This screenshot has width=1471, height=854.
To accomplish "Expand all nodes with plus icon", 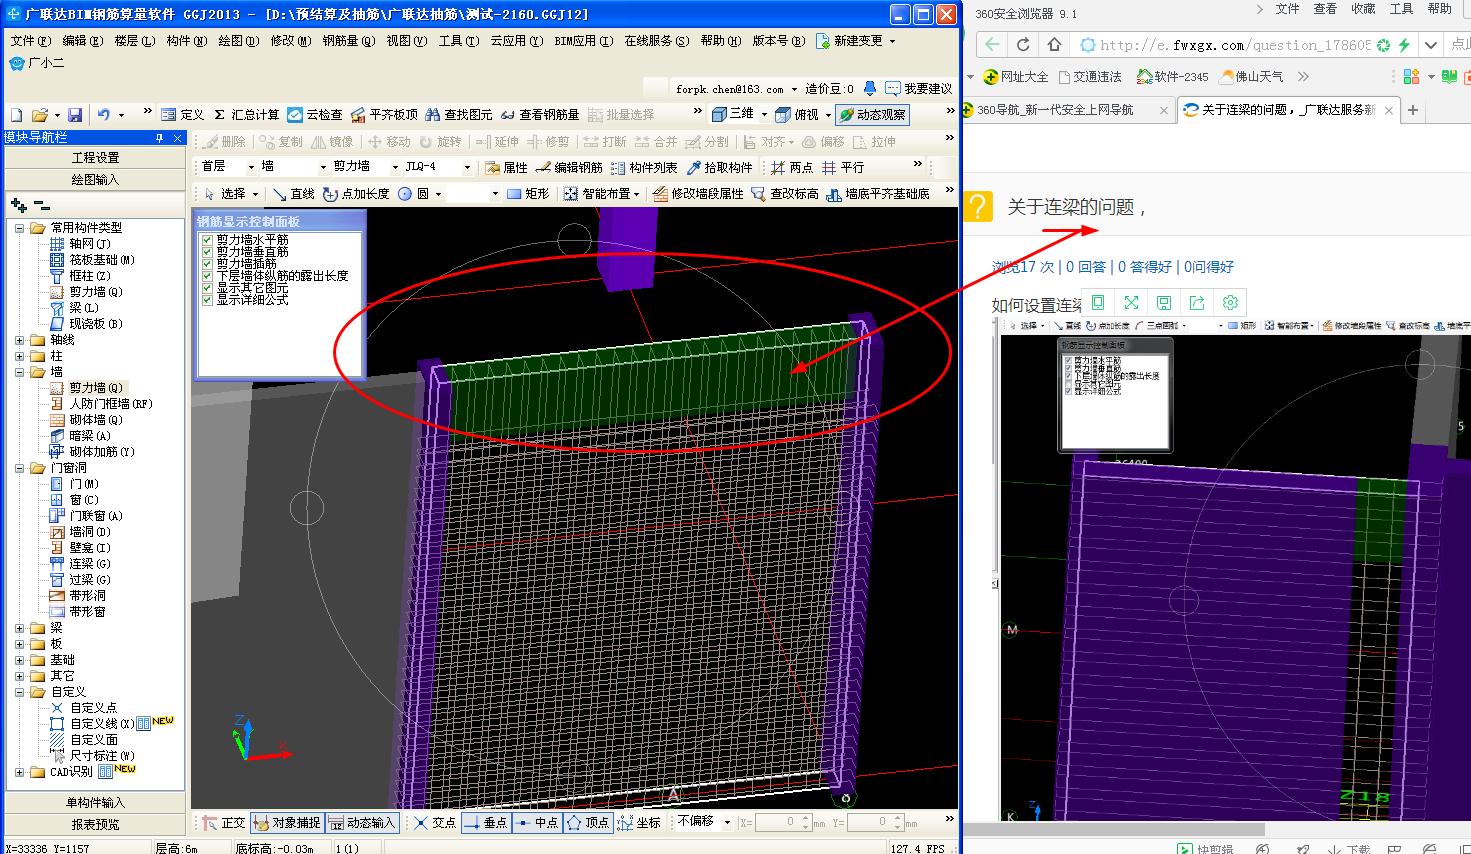I will [x=18, y=205].
